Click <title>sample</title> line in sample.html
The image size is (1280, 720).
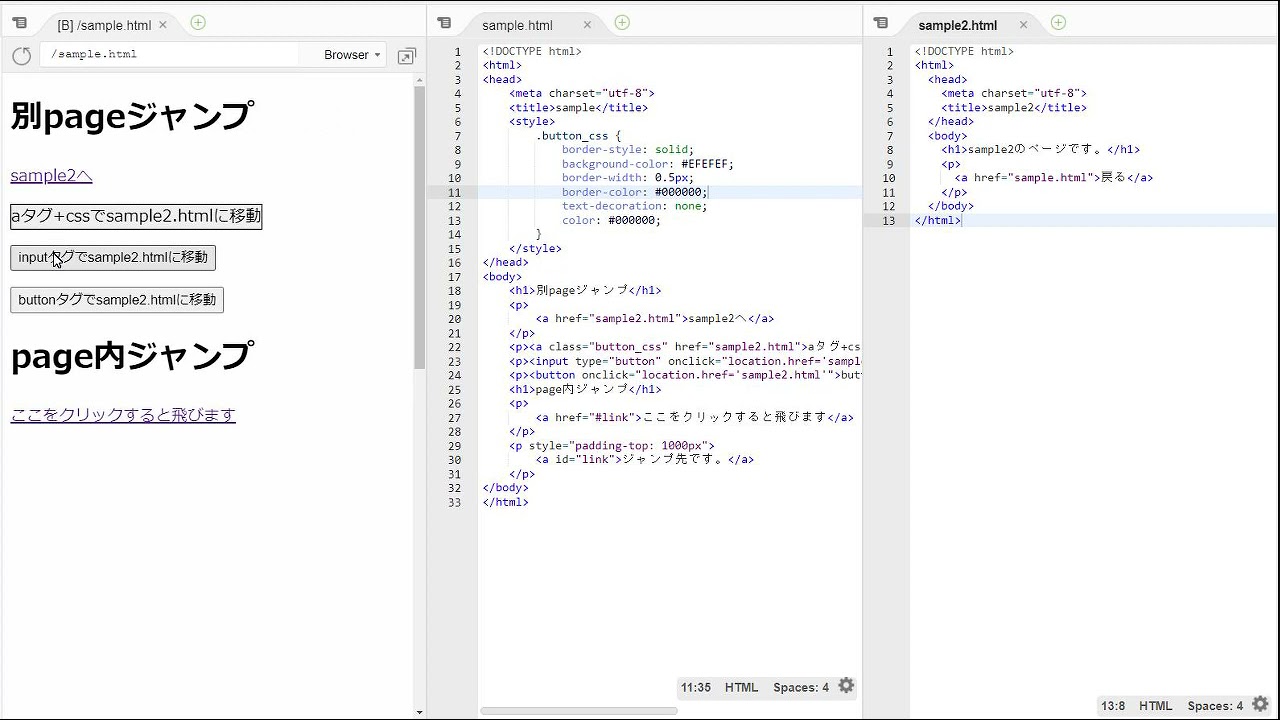click(x=578, y=108)
